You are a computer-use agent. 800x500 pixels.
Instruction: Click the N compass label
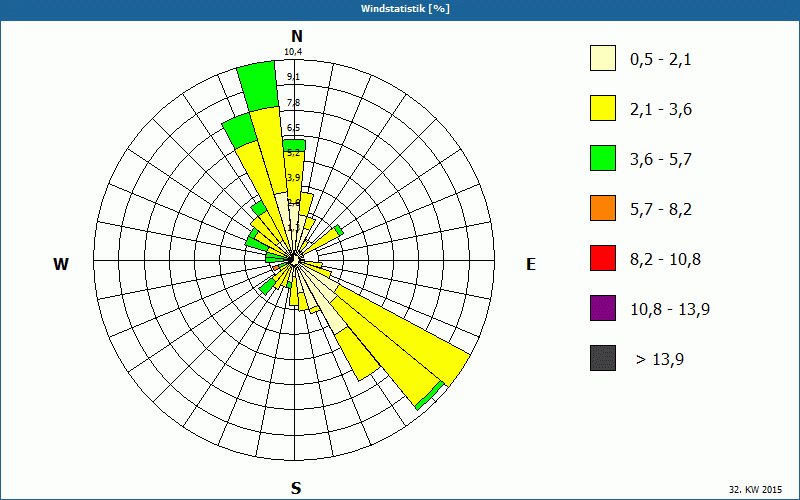coord(296,36)
